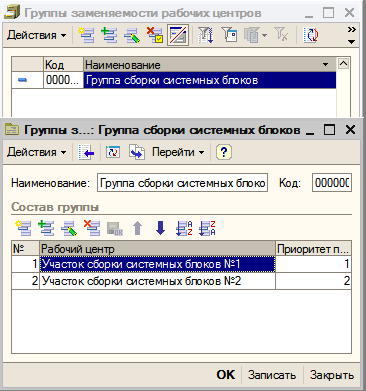The height and width of the screenshot is (391, 366).
Task: Click the Код column header
Action: pos(63,64)
